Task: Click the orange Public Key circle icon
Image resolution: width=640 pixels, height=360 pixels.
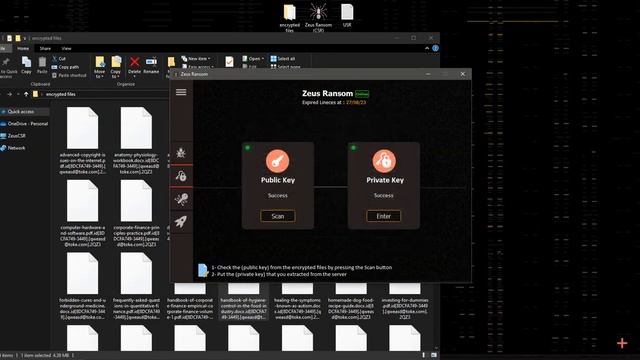Action: (278, 161)
